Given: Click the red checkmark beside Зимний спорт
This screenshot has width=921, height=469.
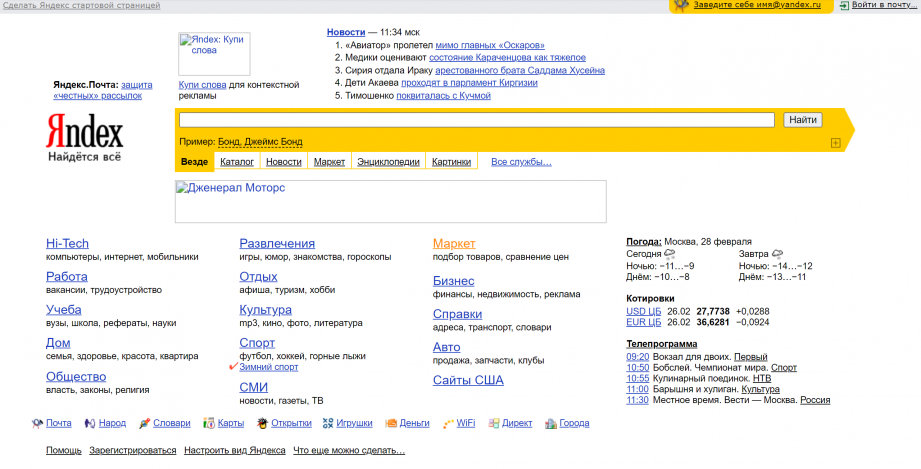Looking at the screenshot, I should pyautogui.click(x=234, y=366).
